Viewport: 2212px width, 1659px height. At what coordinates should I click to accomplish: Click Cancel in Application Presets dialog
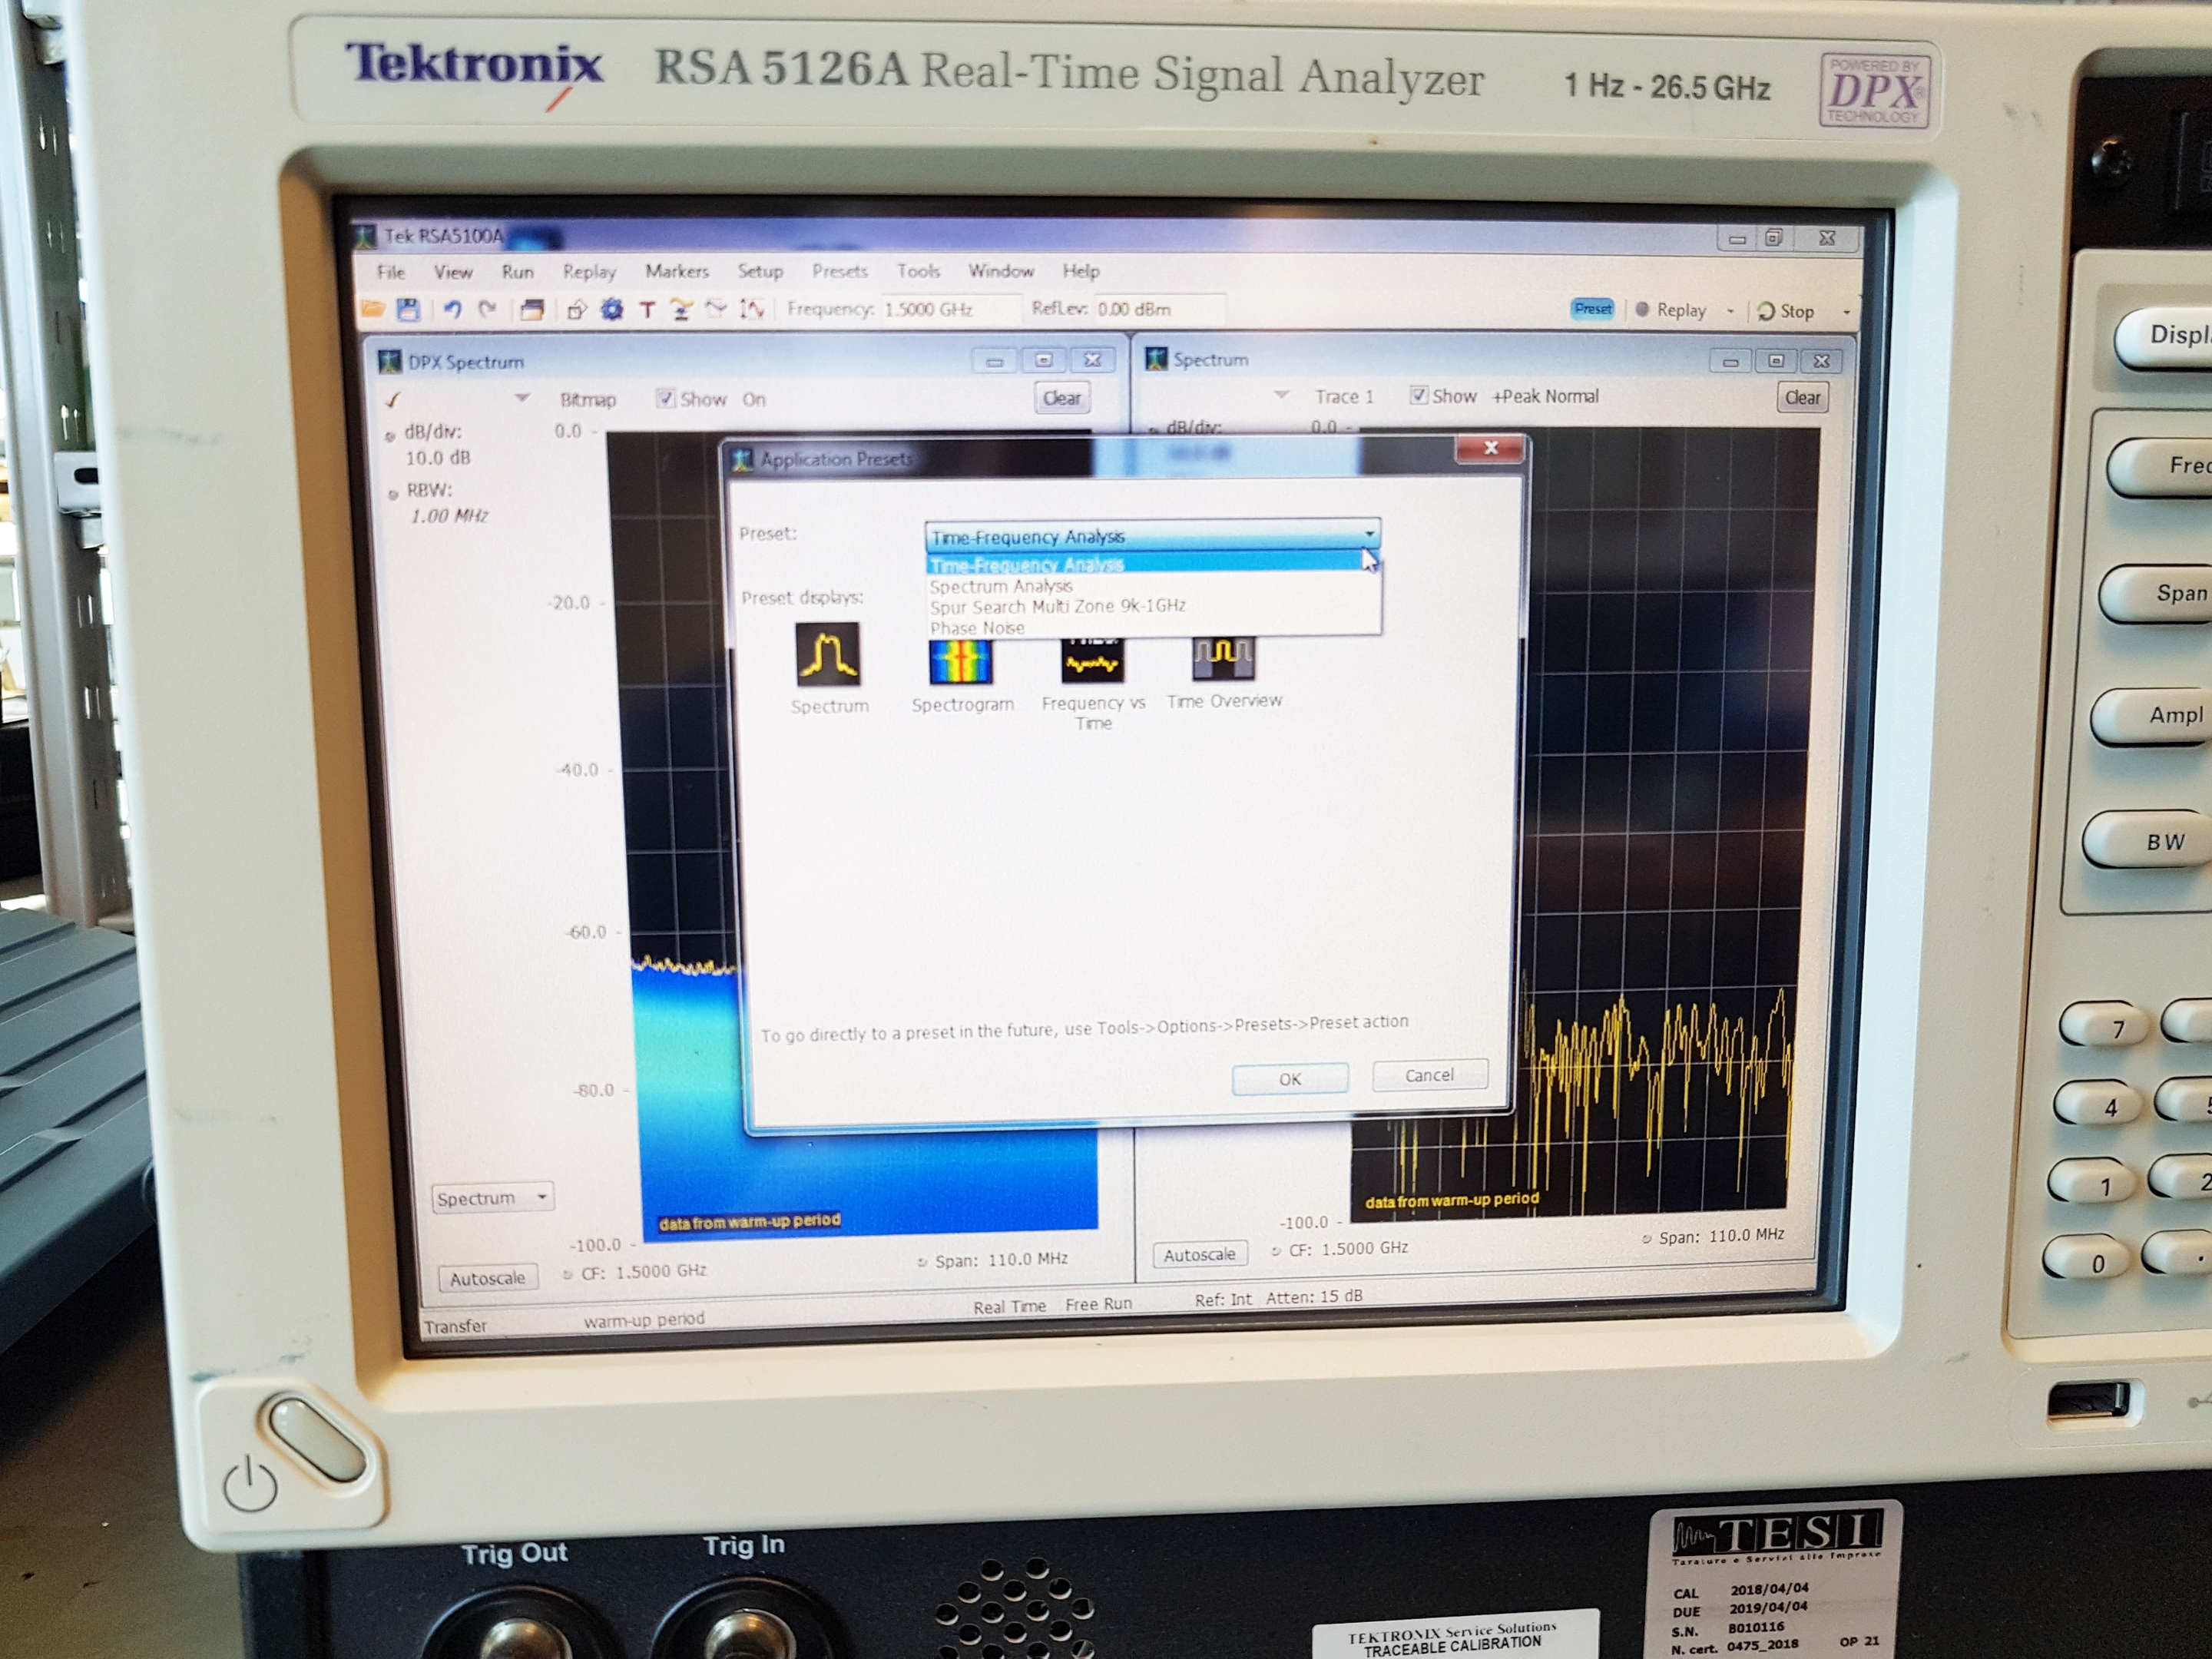pos(1429,1075)
